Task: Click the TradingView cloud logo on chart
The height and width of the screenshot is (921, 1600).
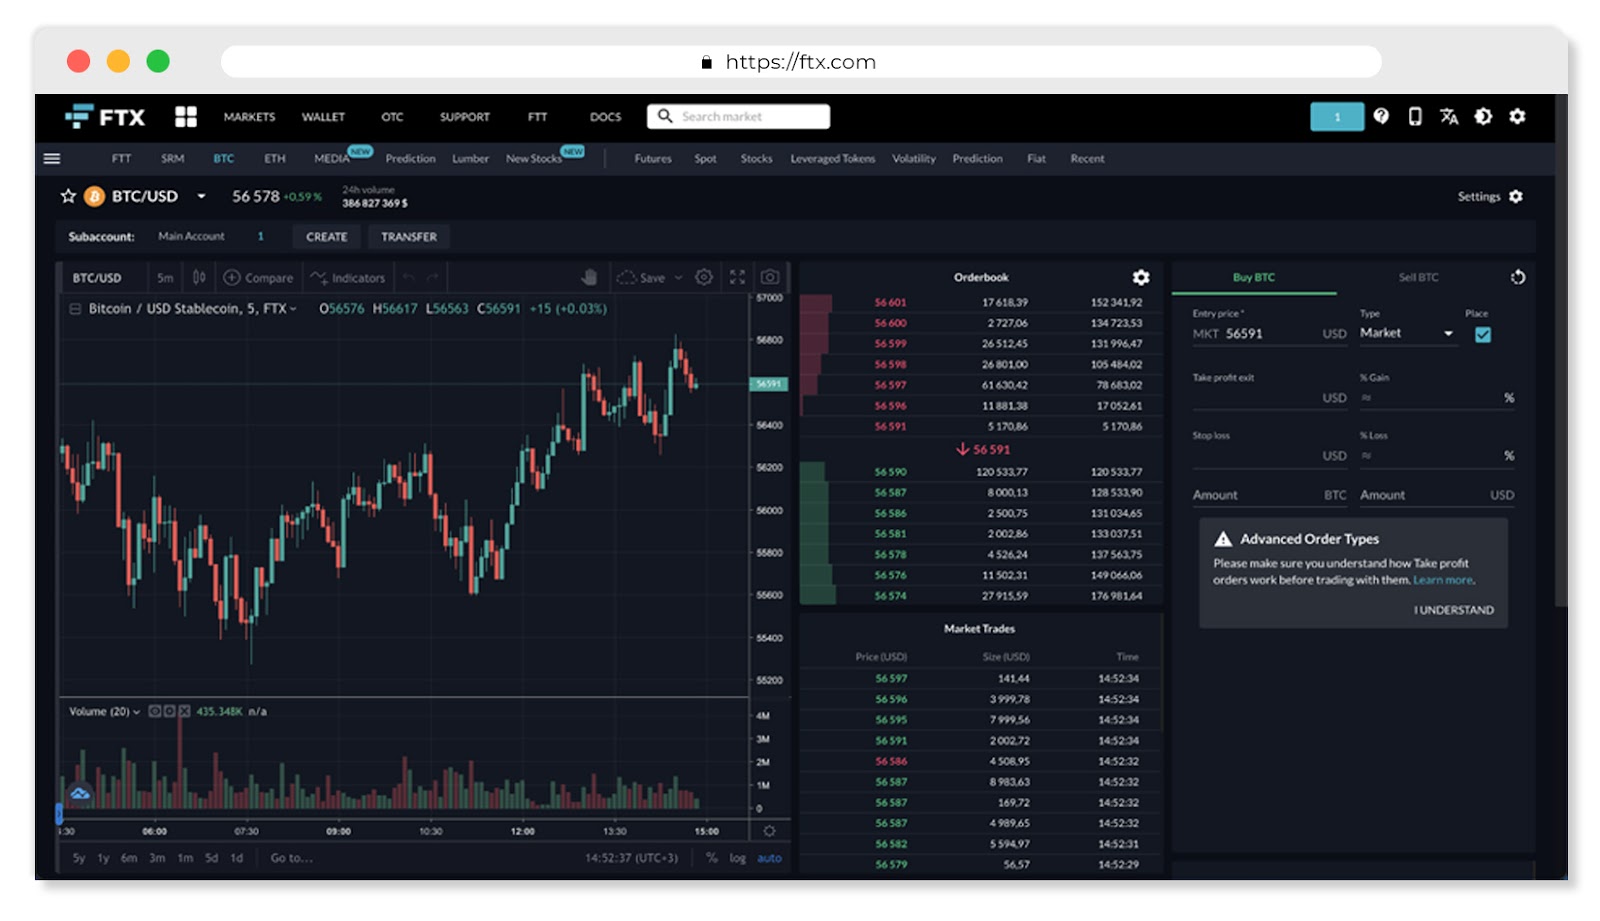Action: pyautogui.click(x=80, y=793)
